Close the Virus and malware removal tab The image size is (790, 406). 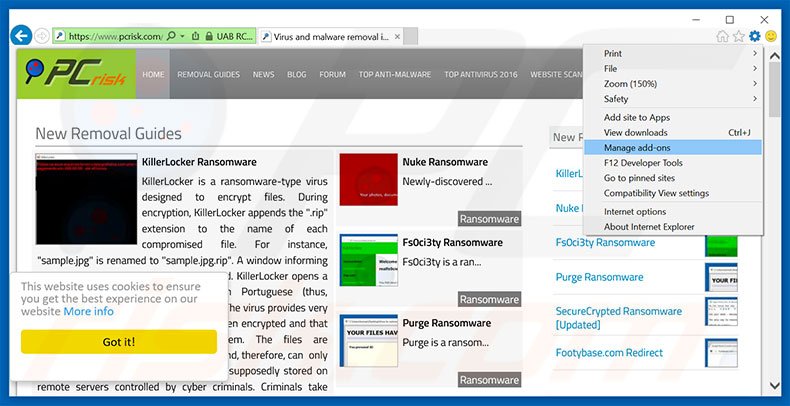pyautogui.click(x=398, y=37)
